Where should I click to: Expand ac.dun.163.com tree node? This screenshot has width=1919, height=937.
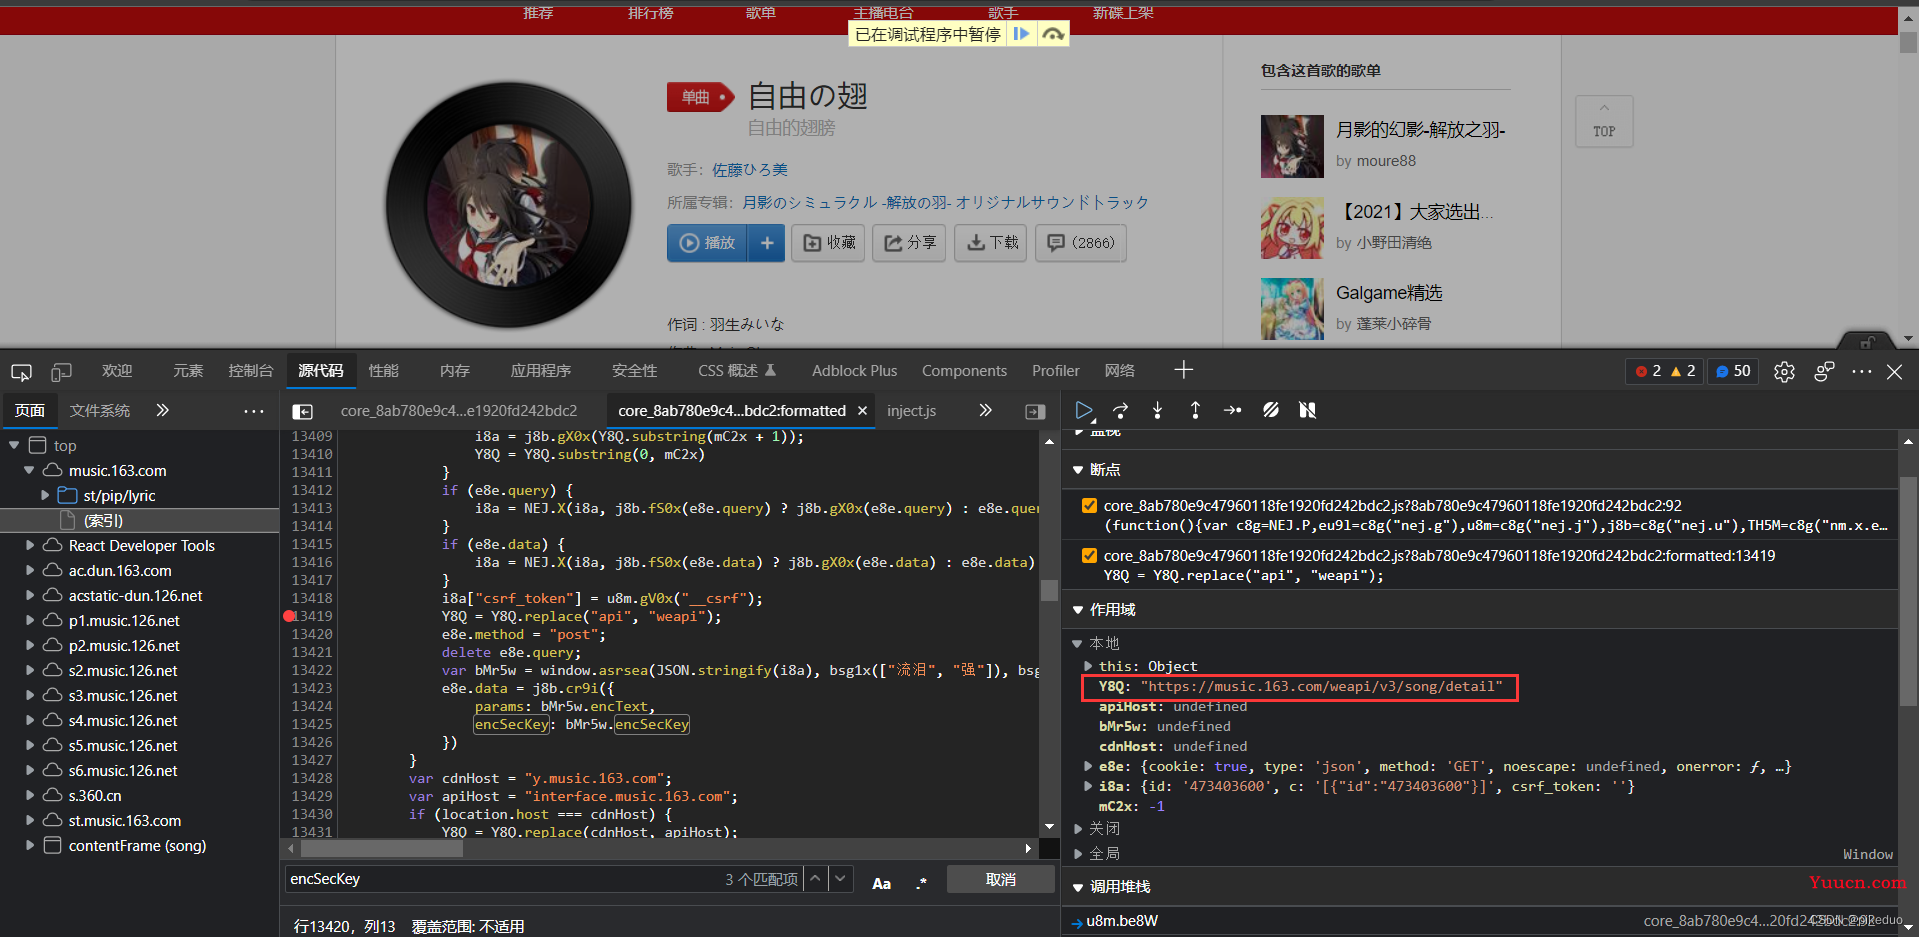tap(29, 570)
